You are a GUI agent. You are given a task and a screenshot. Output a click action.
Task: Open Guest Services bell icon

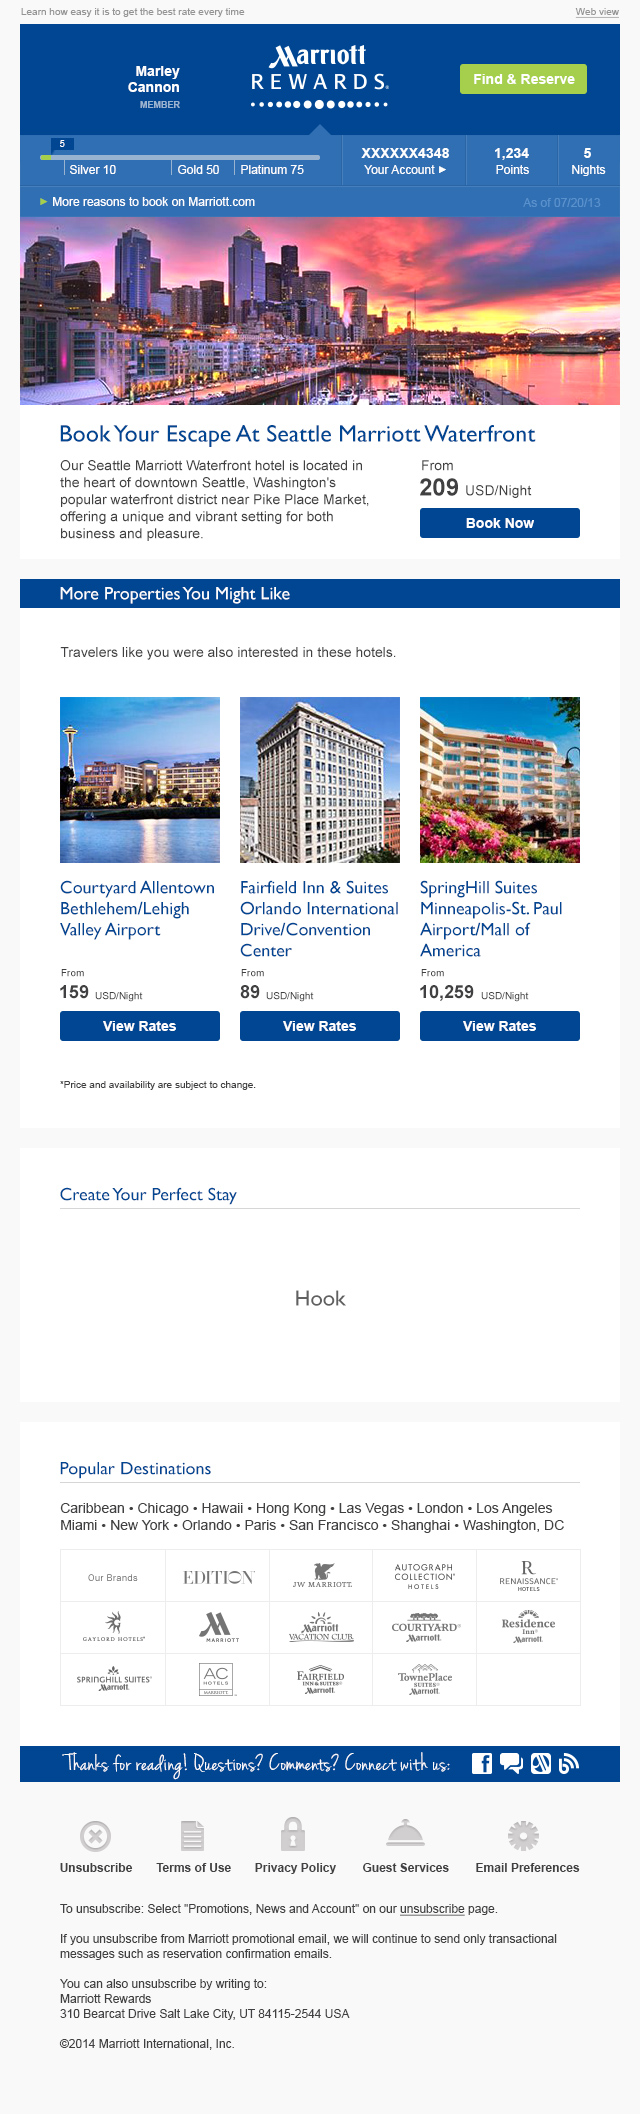[x=405, y=1834]
